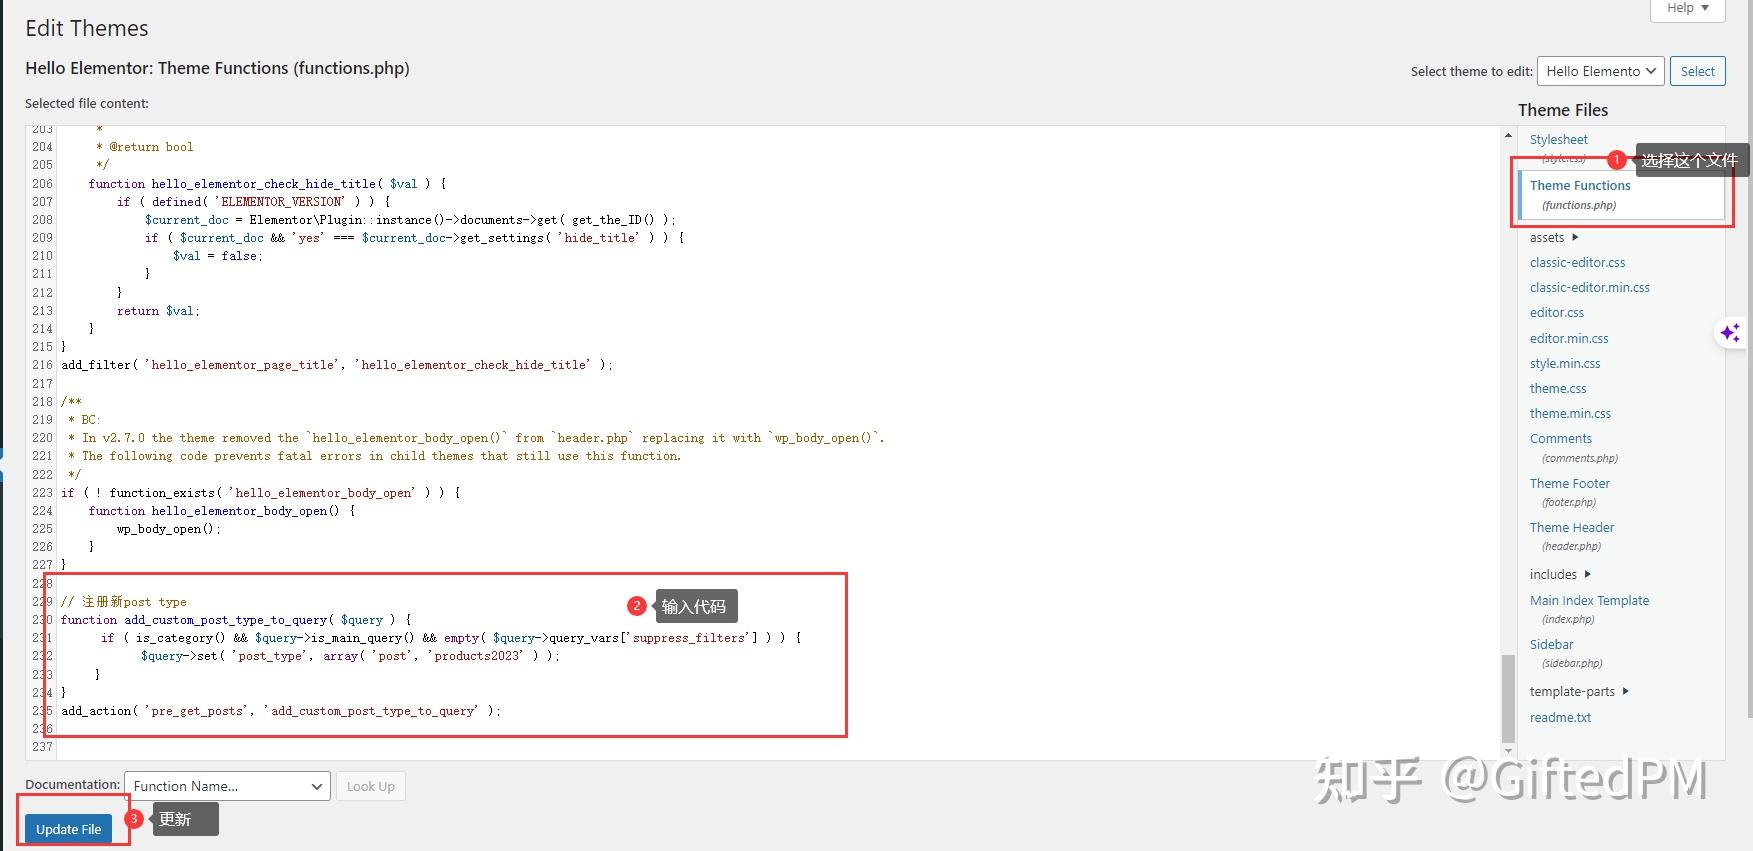The image size is (1753, 851).
Task: Open Sidebar template file
Action: pos(1551,645)
